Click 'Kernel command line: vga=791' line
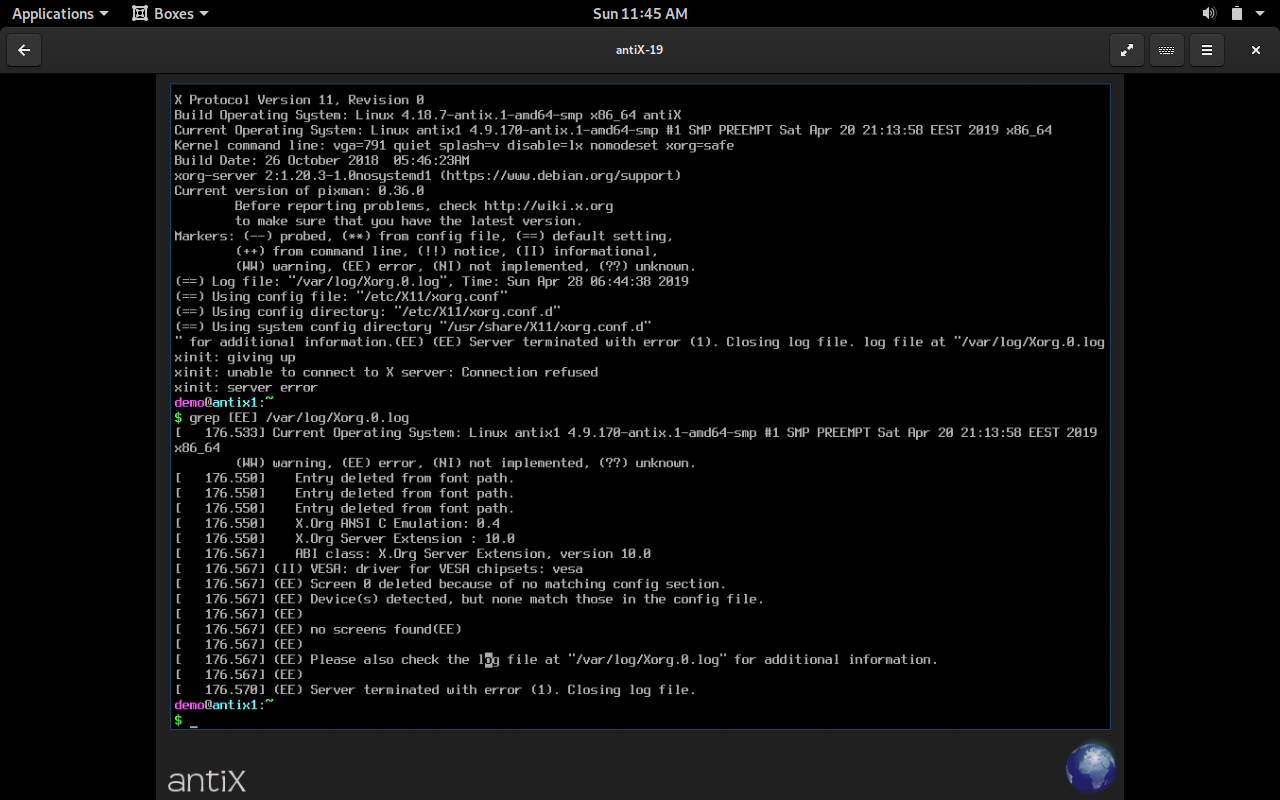Viewport: 1280px width, 800px height. click(454, 145)
